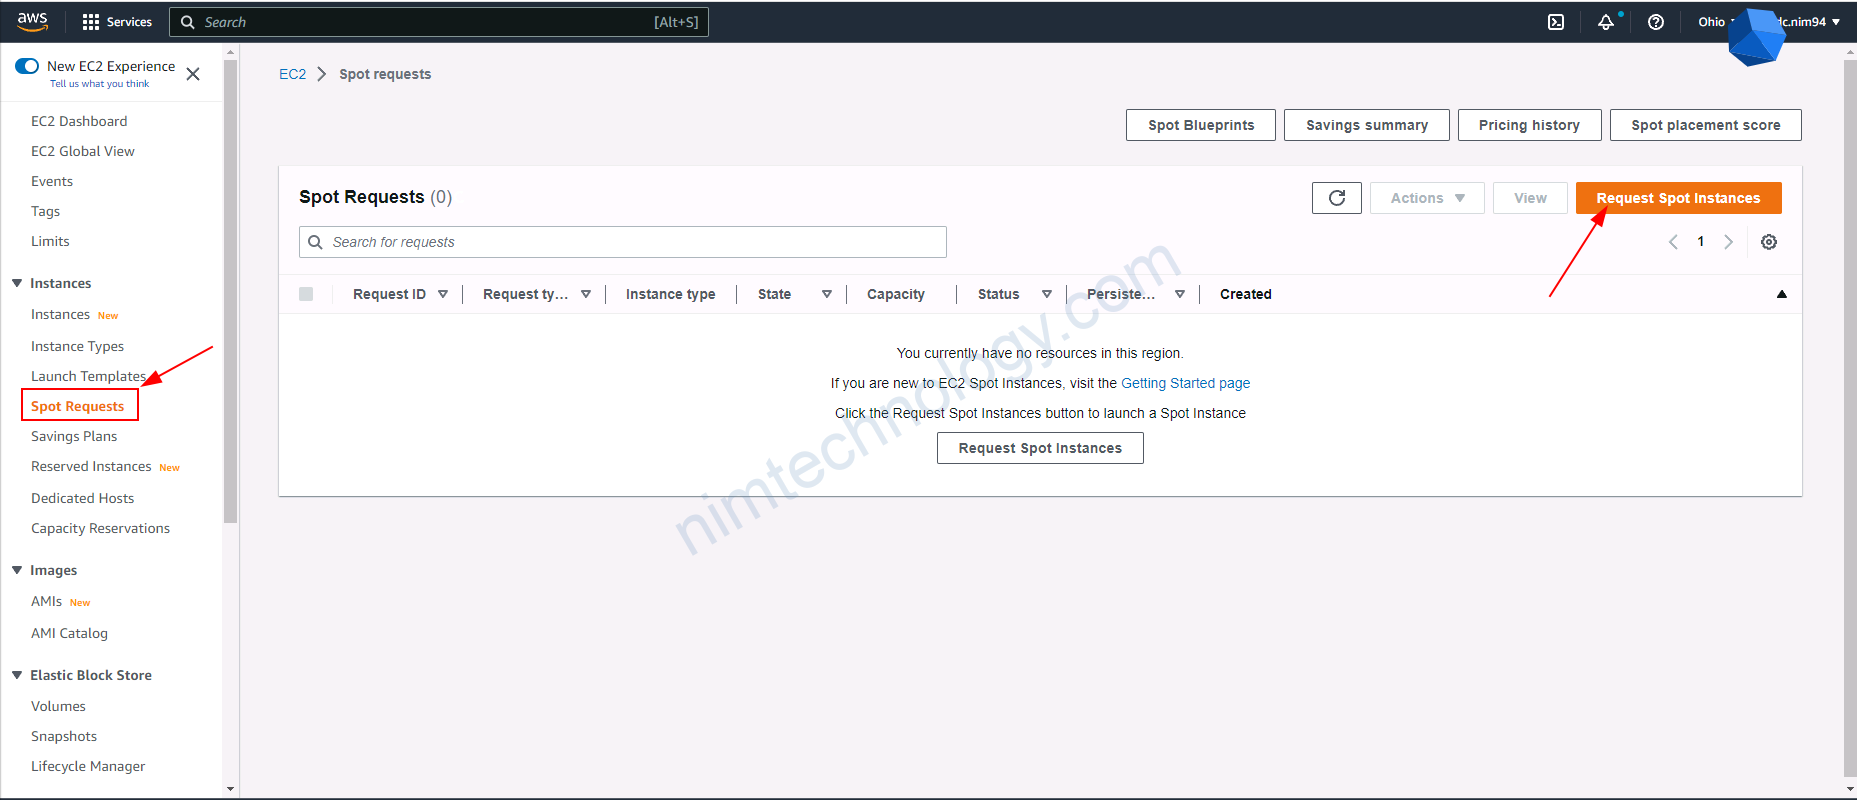This screenshot has width=1857, height=800.
Task: Click the magnifier icon in requests search
Action: click(x=315, y=242)
